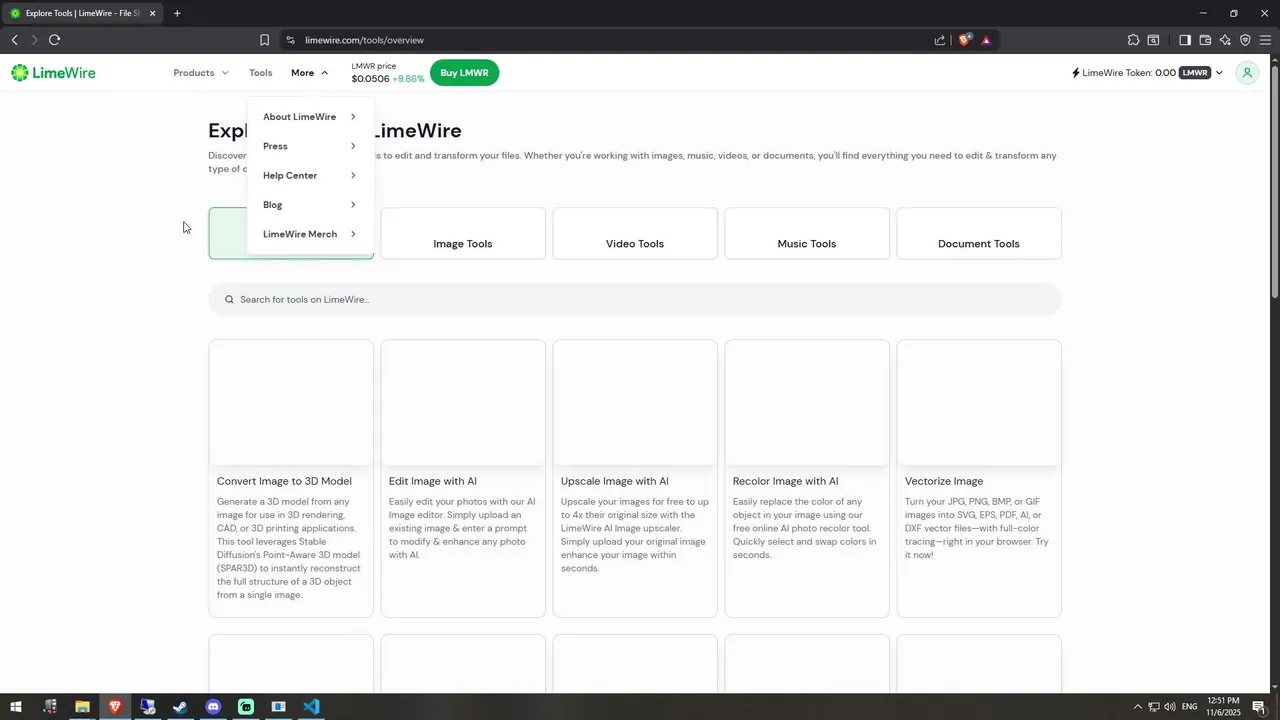Switch to the Music Tools tab
This screenshot has width=1280, height=720.
coord(807,233)
